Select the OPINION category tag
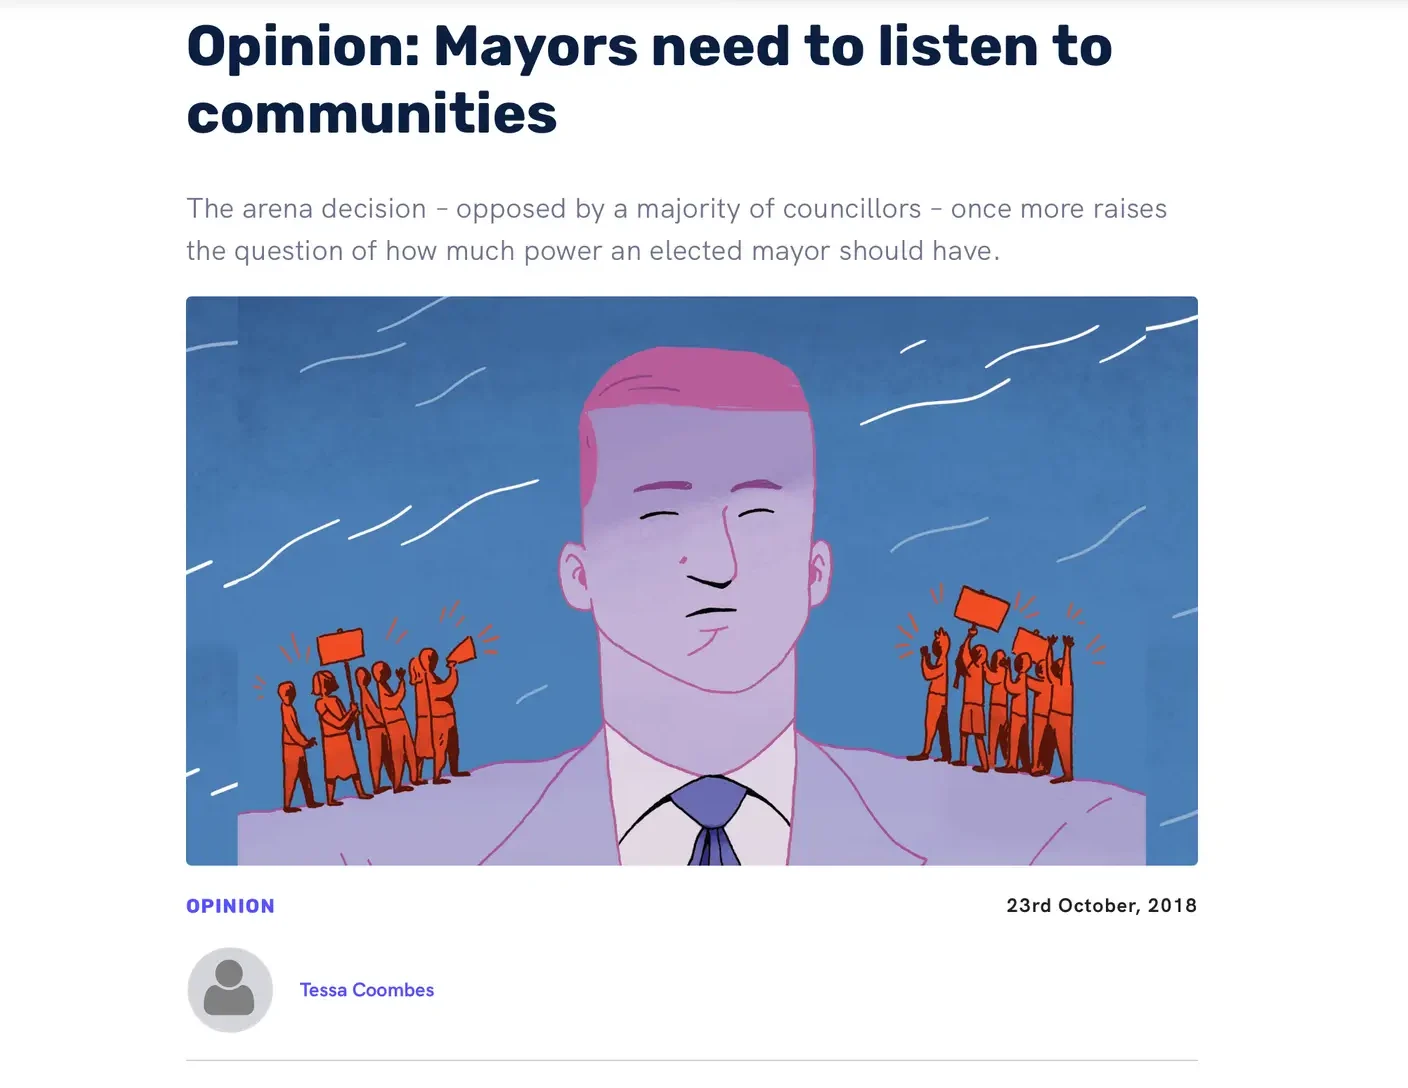1408x1088 pixels. click(x=230, y=906)
